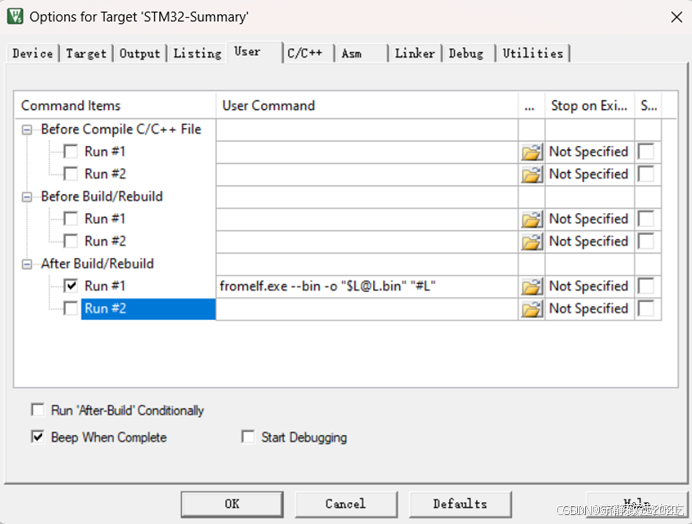
Task: Click the Keil uVision icon in title bar
Action: pyautogui.click(x=15, y=16)
